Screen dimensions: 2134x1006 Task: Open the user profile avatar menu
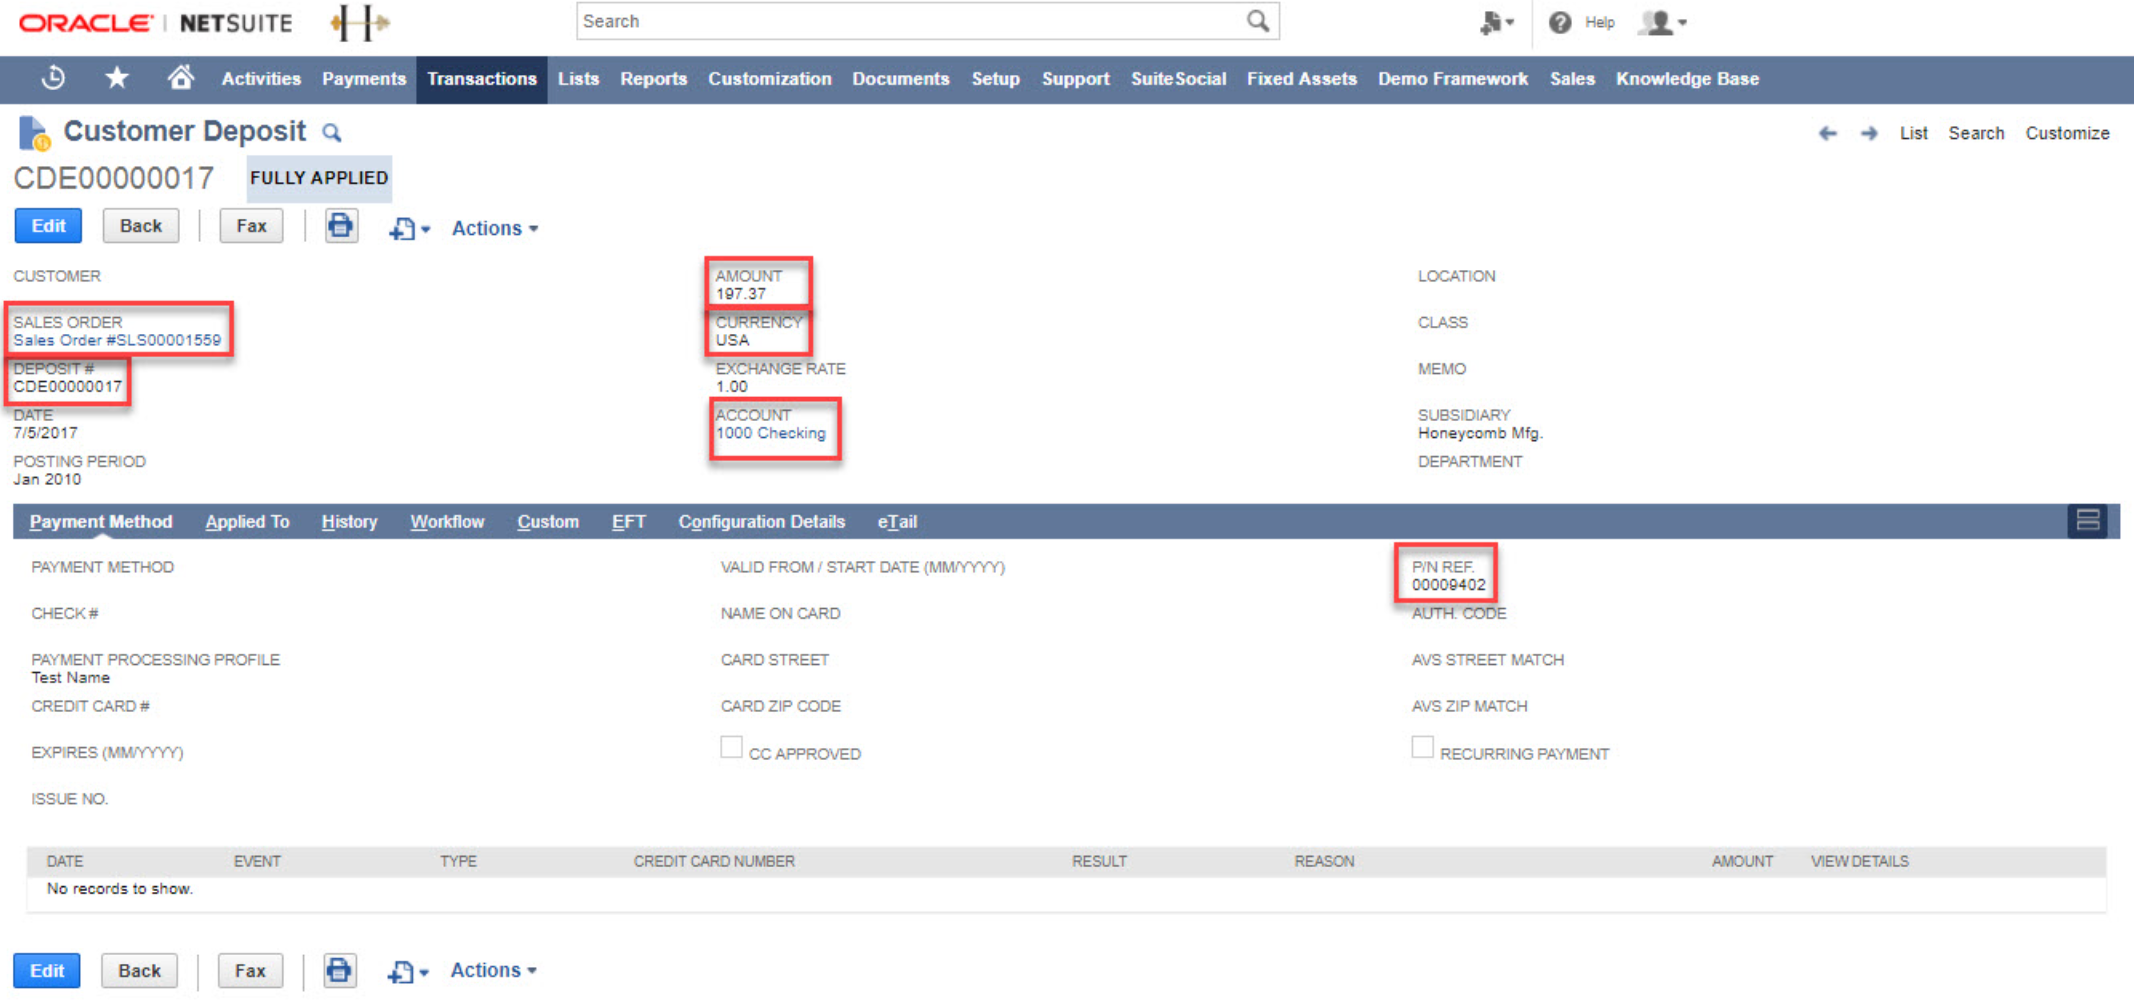(x=1662, y=22)
